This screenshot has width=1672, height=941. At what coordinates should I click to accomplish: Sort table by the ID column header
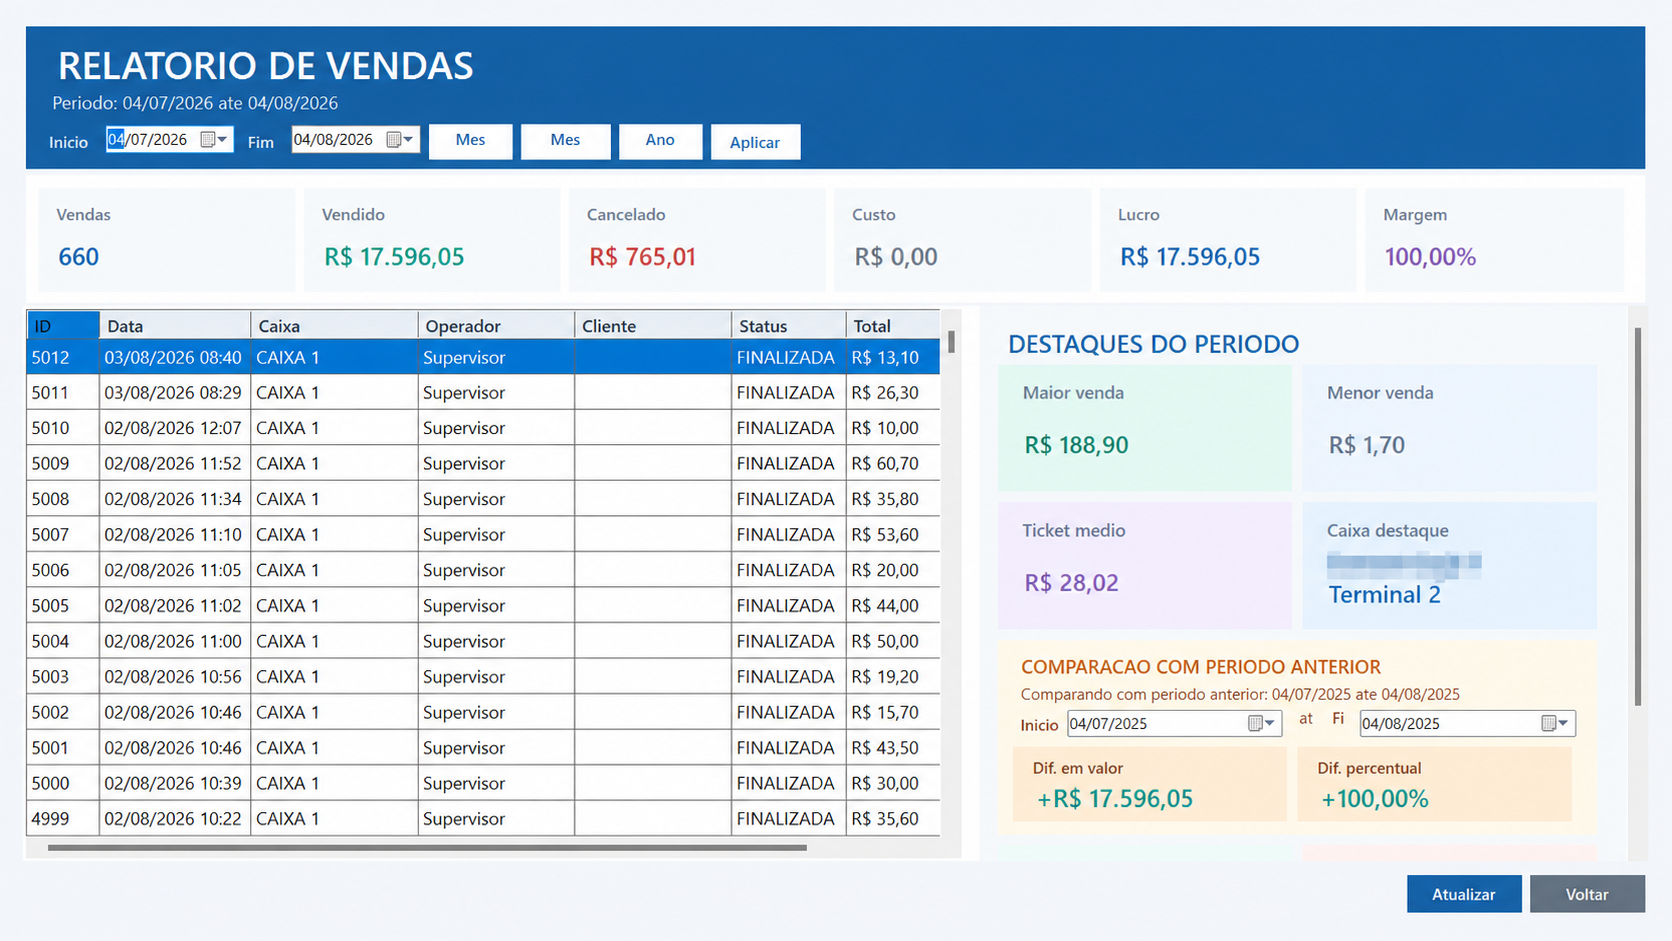63,326
